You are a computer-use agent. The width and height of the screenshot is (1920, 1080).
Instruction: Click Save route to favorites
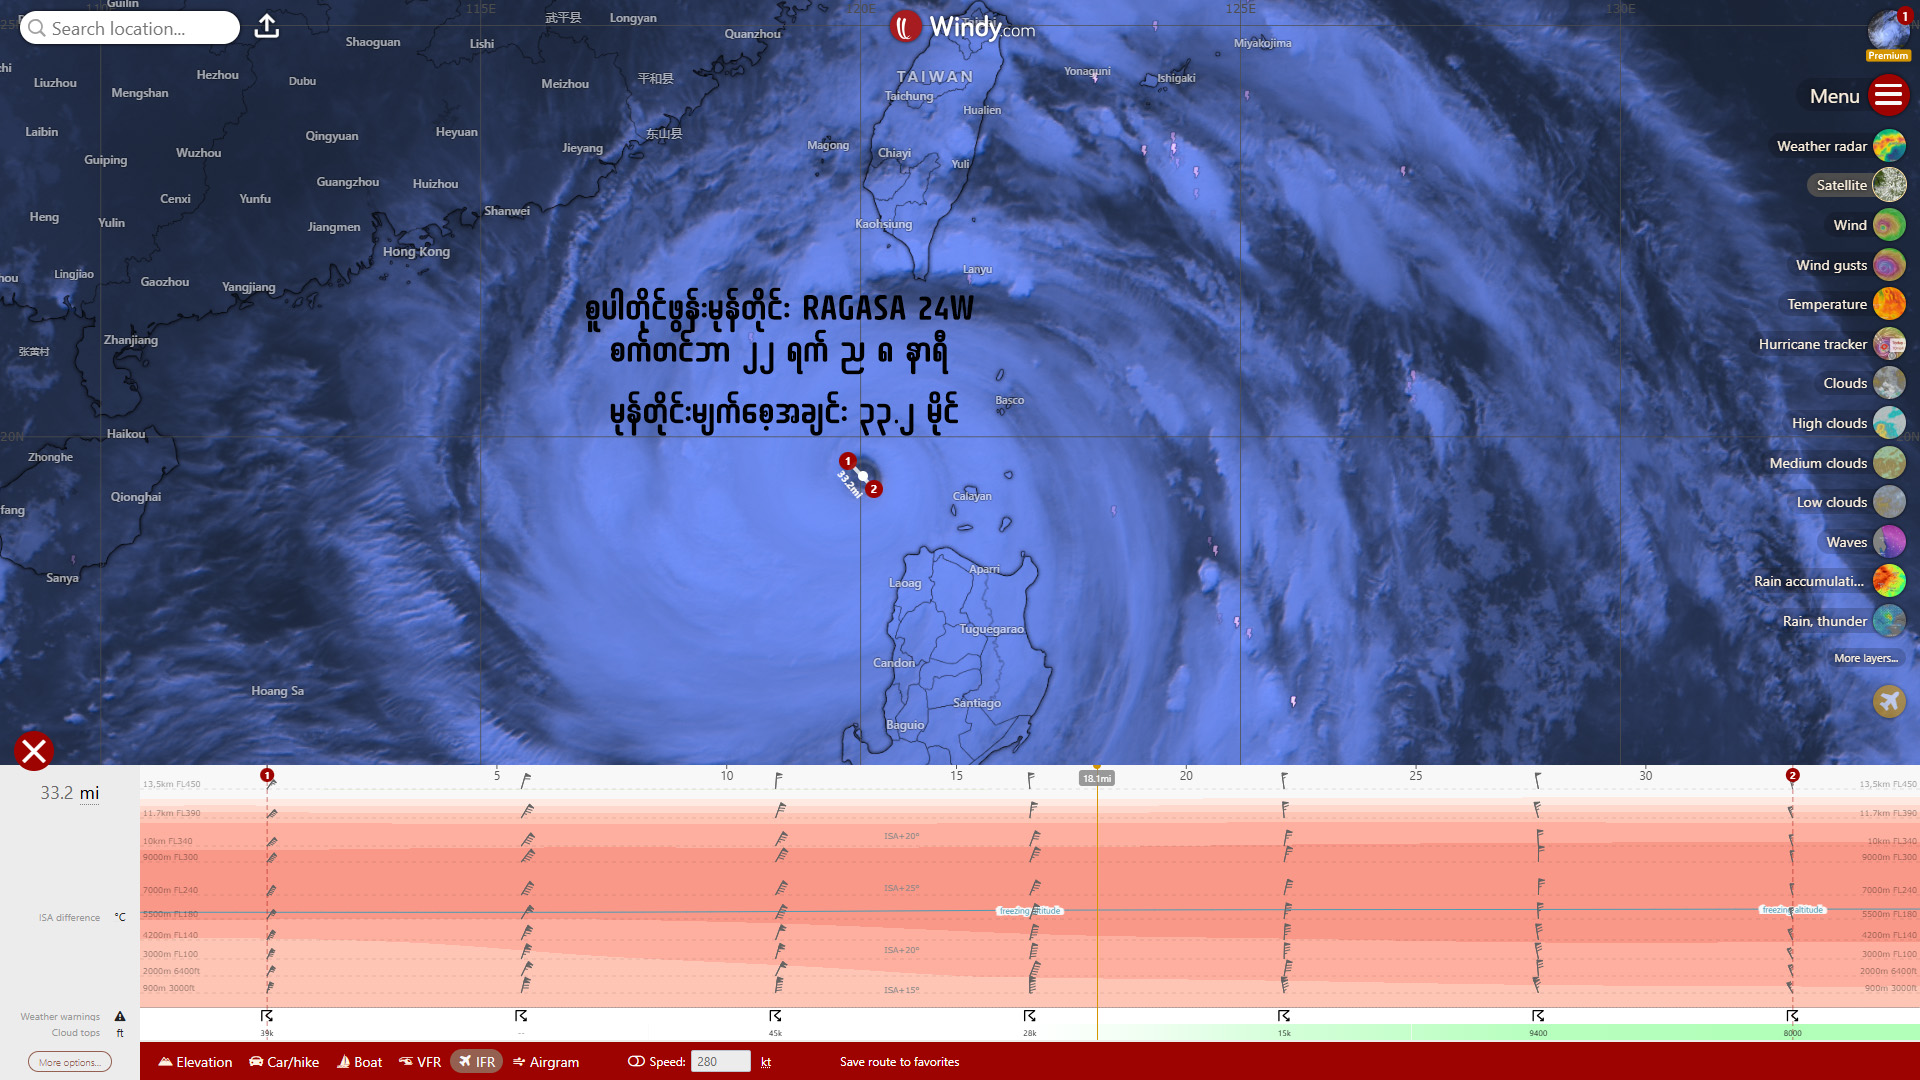(899, 1062)
